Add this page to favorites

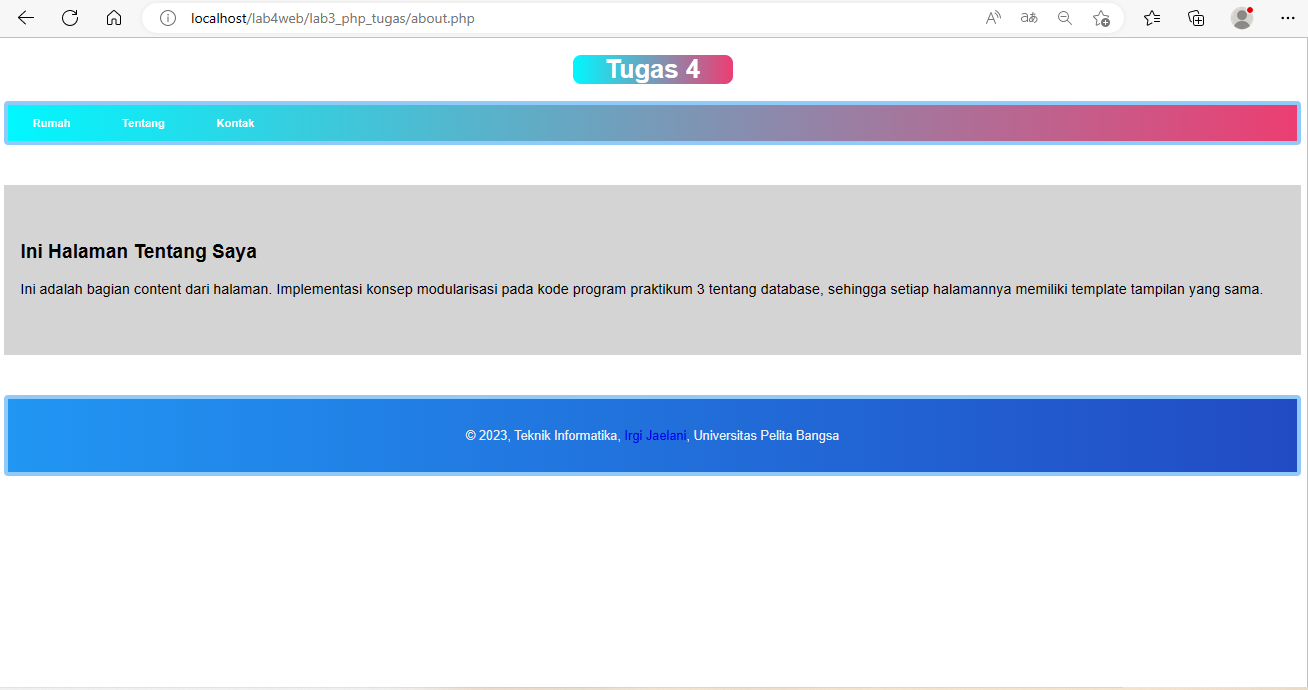(1101, 18)
